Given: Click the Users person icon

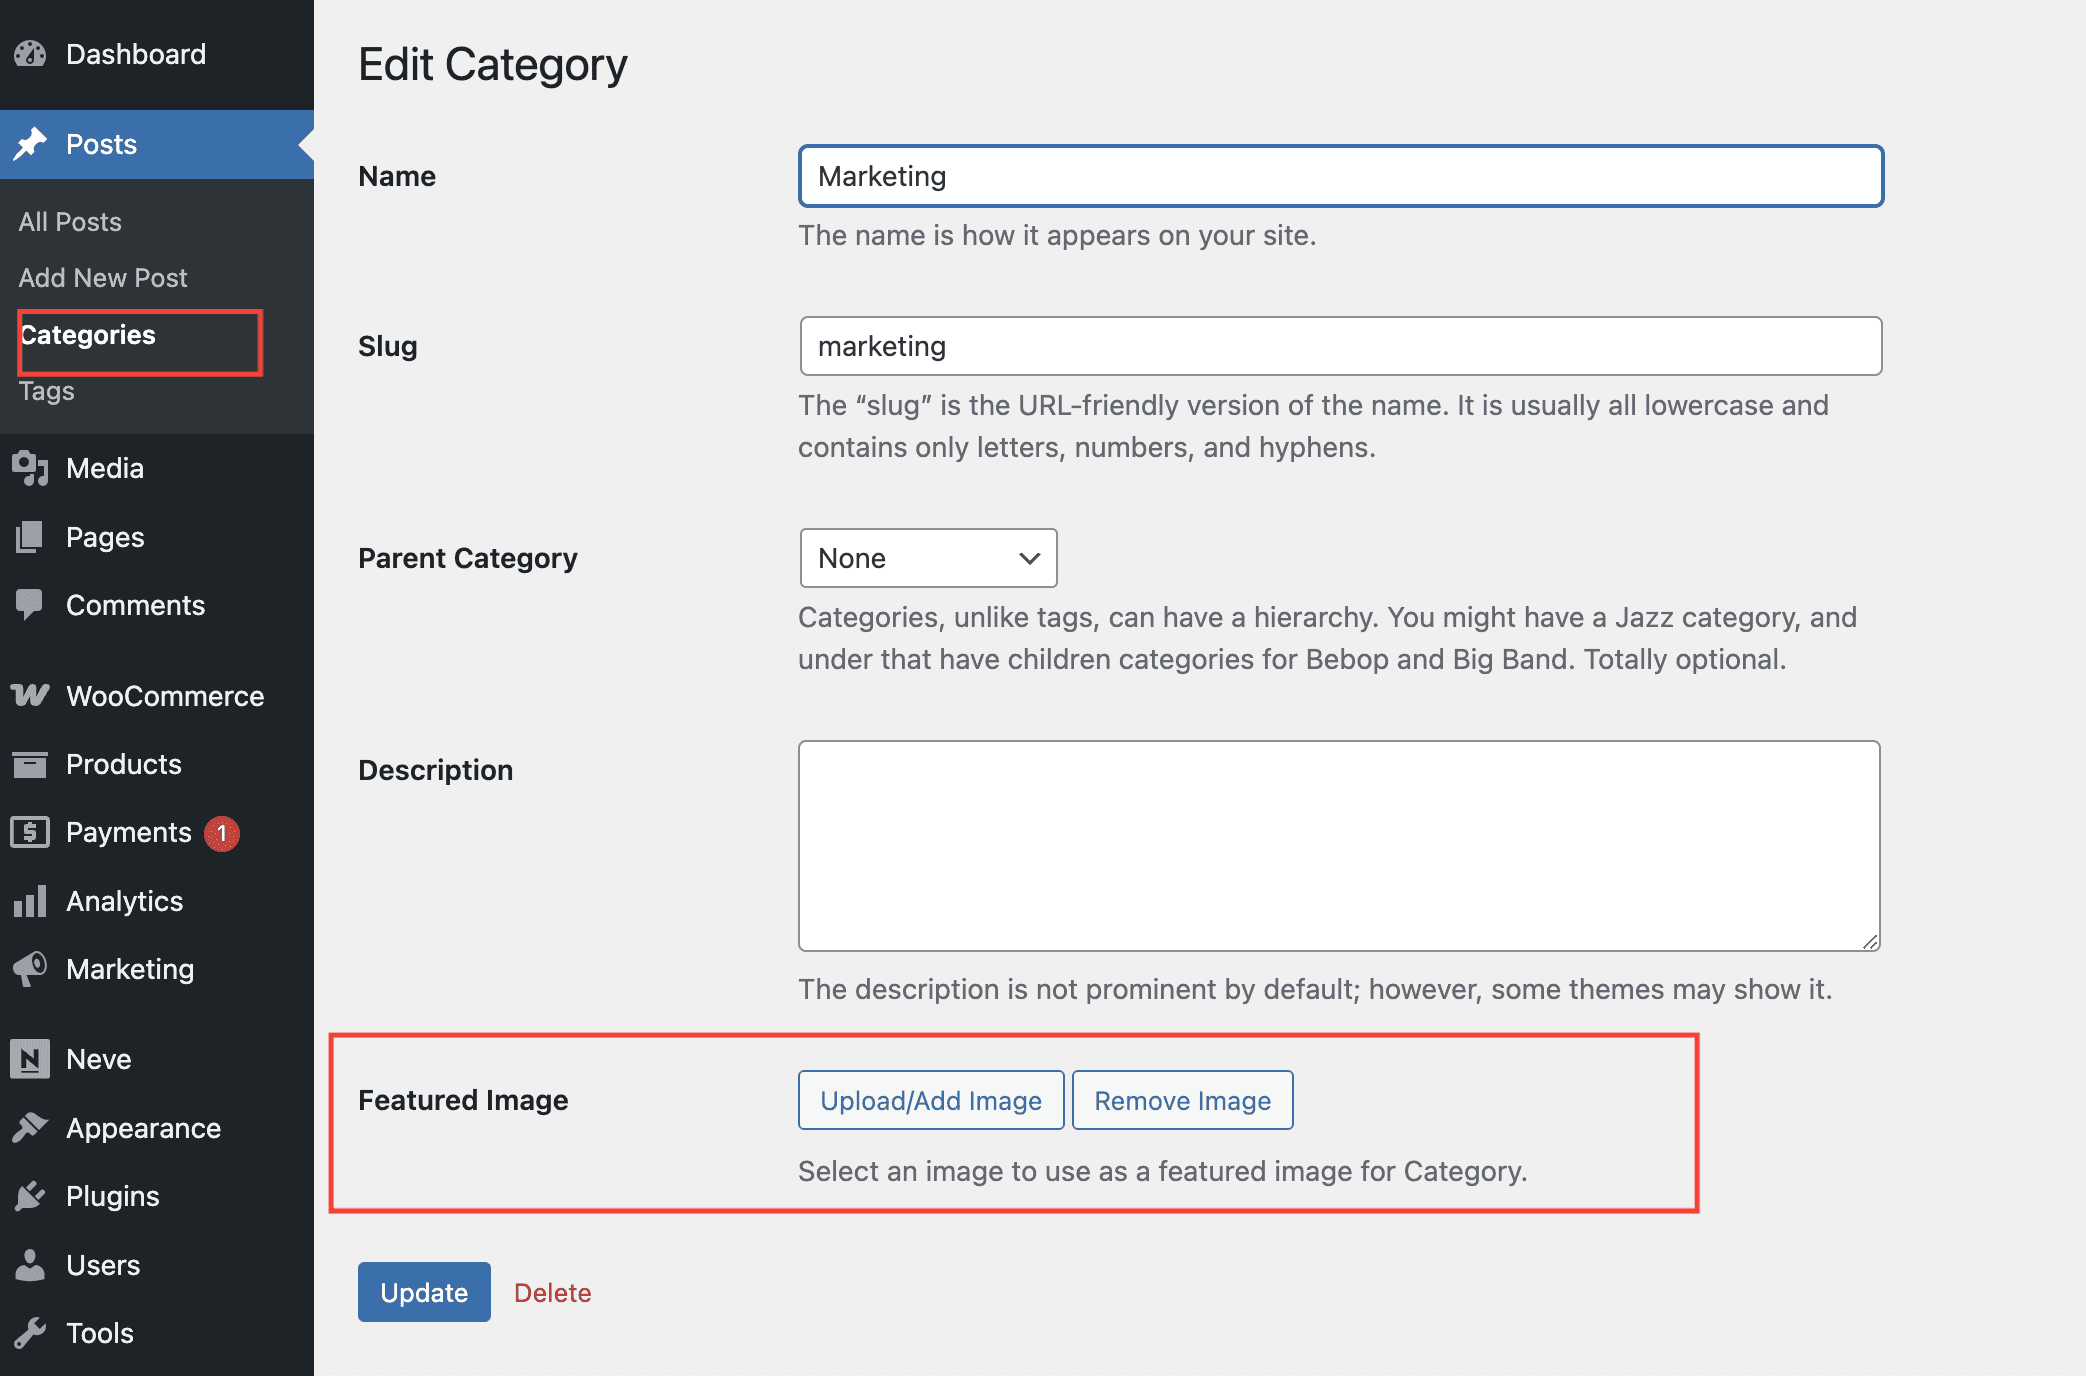Looking at the screenshot, I should (x=30, y=1265).
